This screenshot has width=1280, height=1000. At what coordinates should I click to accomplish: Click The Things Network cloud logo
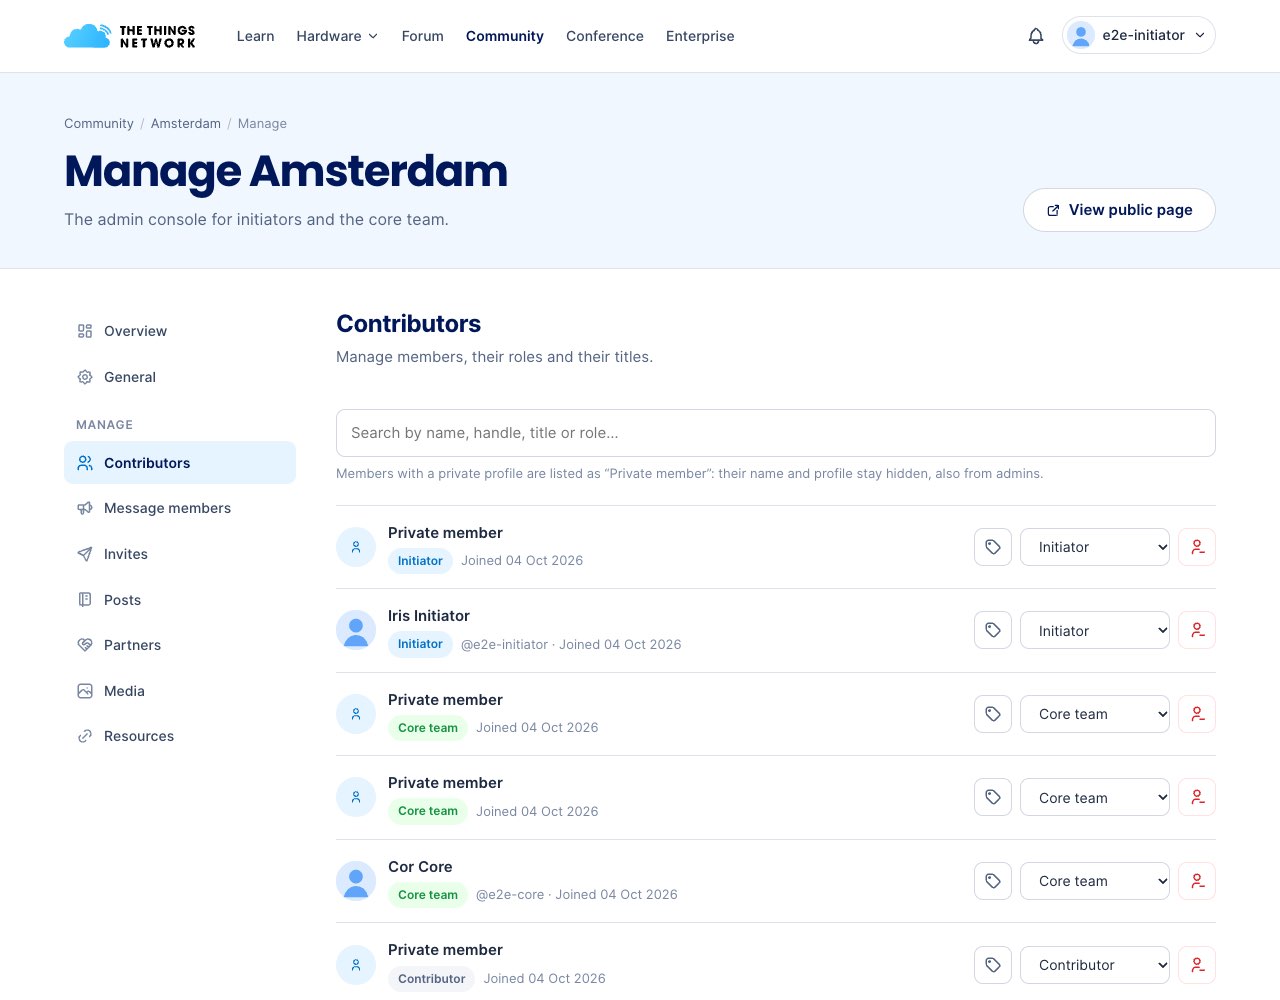coord(130,36)
